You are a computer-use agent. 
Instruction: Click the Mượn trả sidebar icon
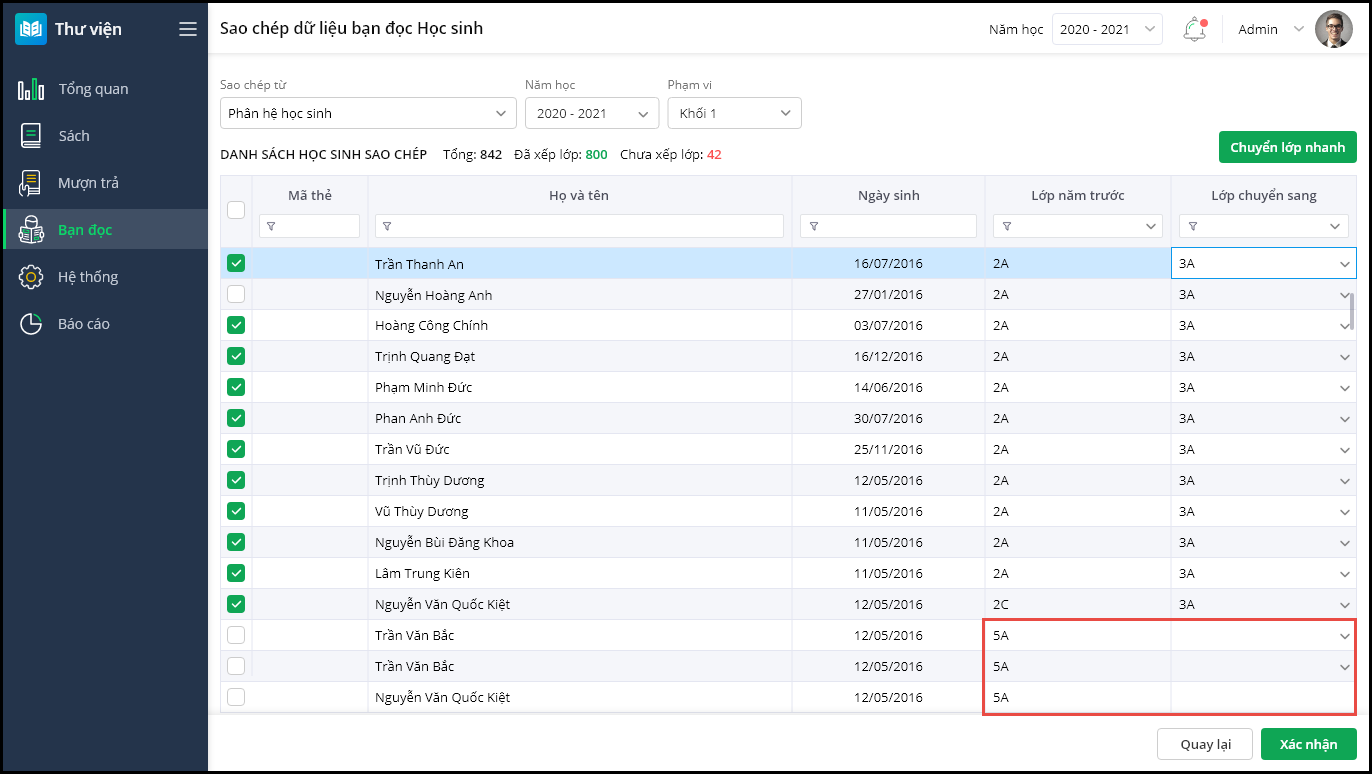[31, 183]
